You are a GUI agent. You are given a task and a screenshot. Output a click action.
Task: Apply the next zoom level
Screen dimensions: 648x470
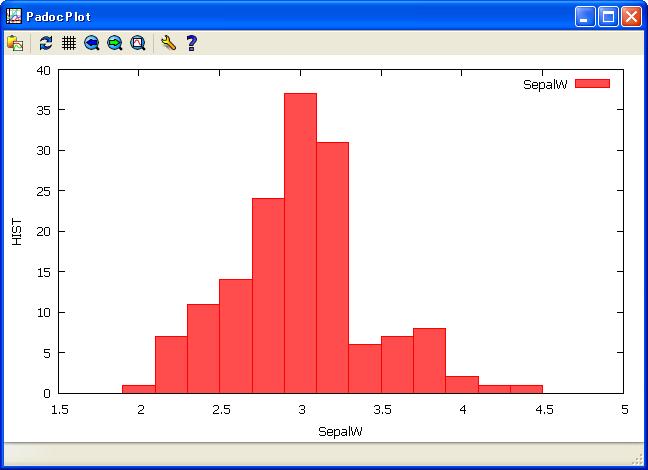click(115, 43)
